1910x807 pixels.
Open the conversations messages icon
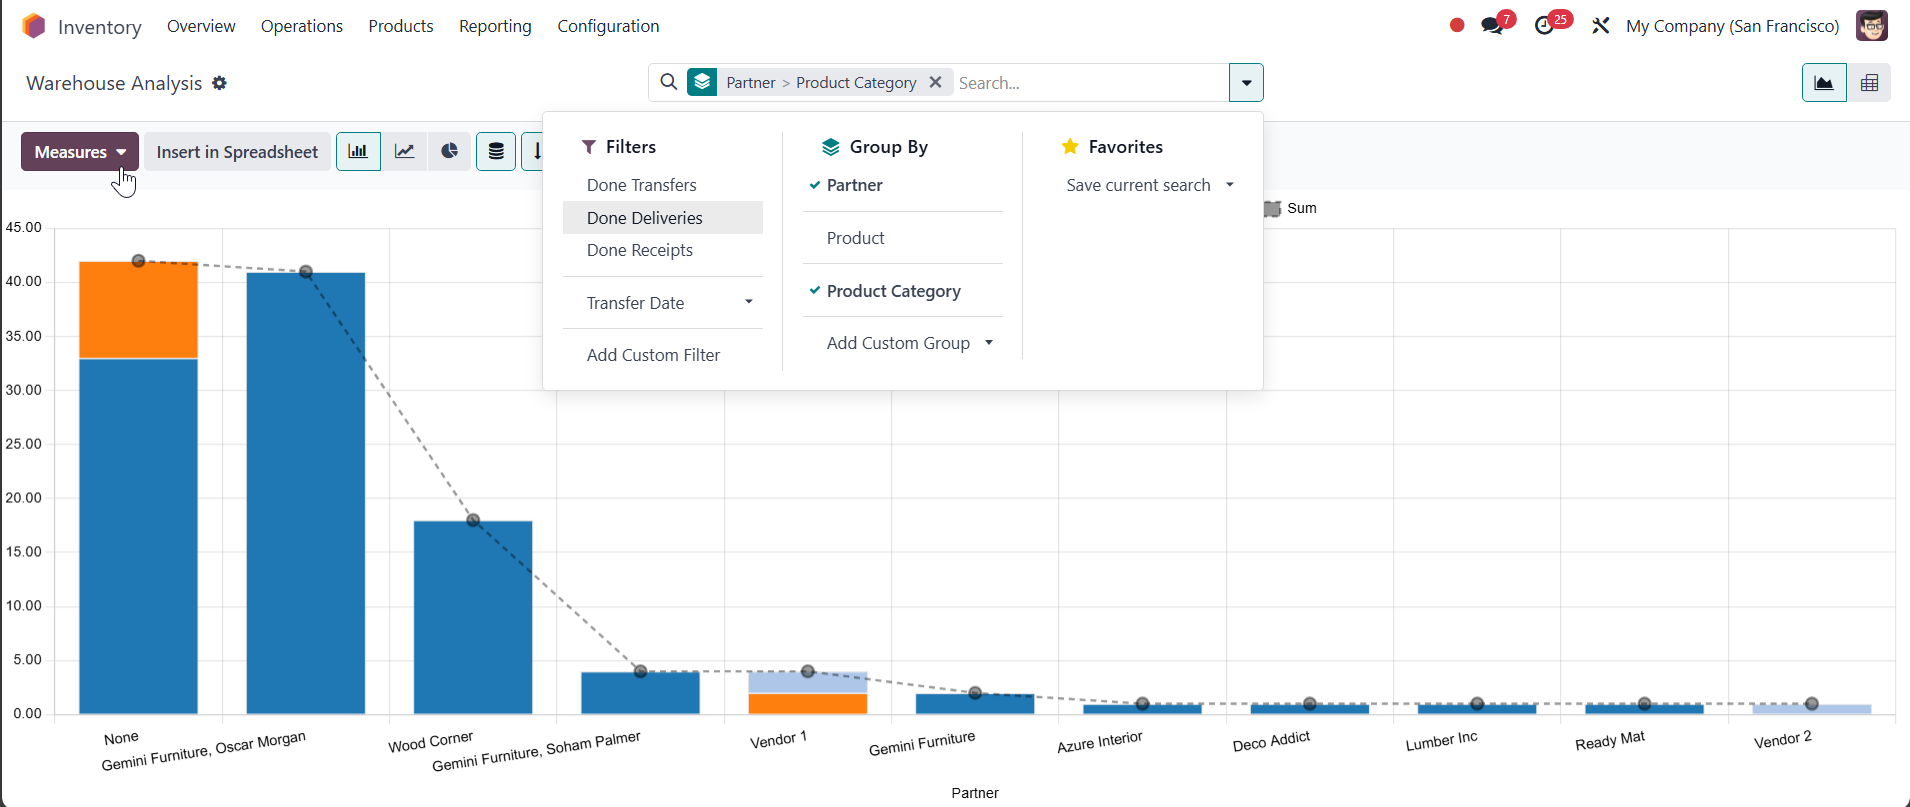(1493, 26)
